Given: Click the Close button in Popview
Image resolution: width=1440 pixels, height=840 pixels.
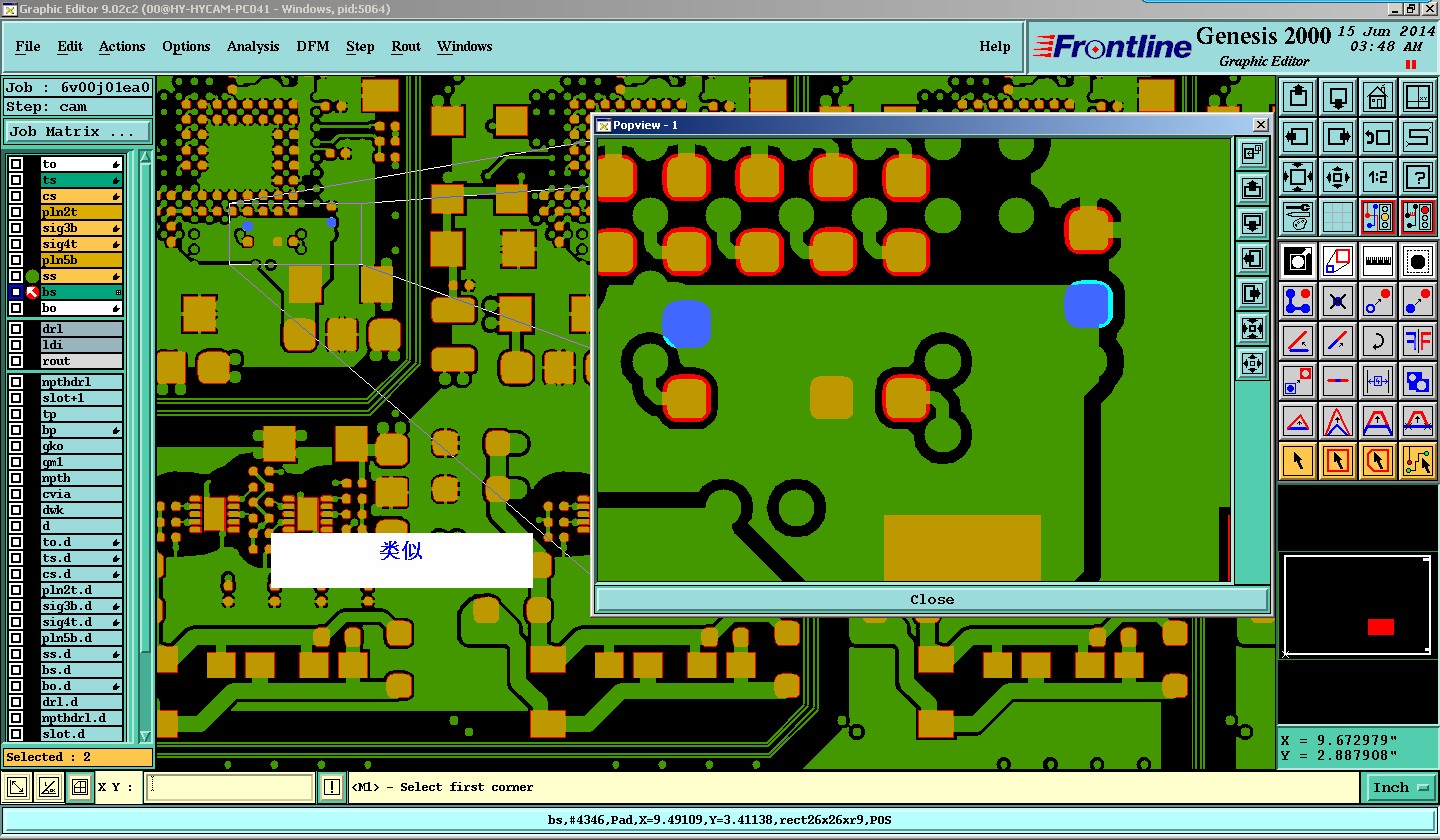Looking at the screenshot, I should (932, 599).
